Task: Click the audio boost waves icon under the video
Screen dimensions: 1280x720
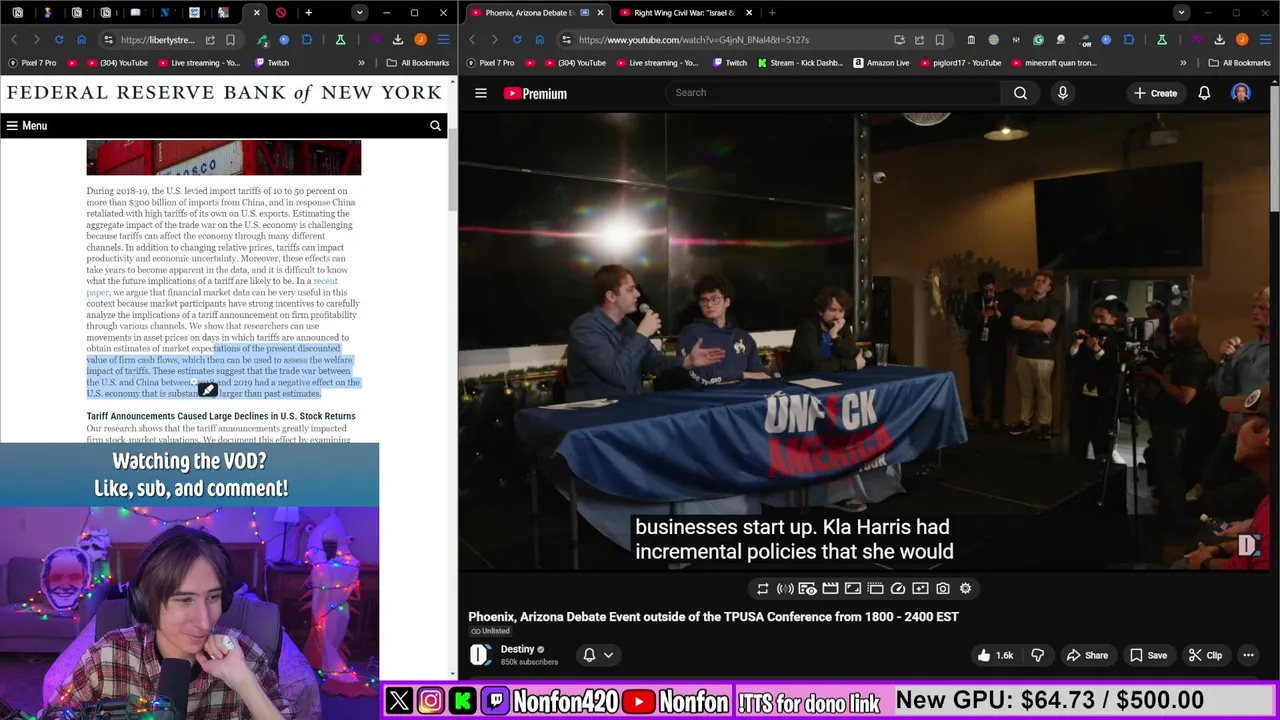Action: point(785,589)
